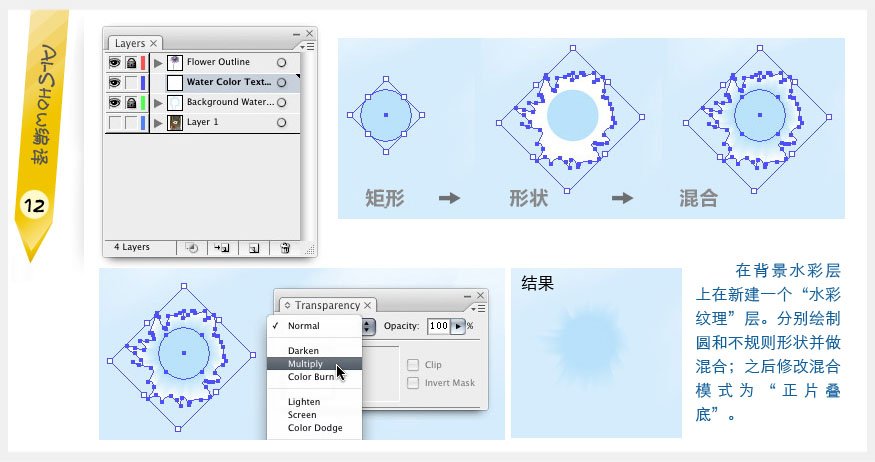Click circle center point above the 混合 label
The width and height of the screenshot is (875, 462).
tap(759, 115)
